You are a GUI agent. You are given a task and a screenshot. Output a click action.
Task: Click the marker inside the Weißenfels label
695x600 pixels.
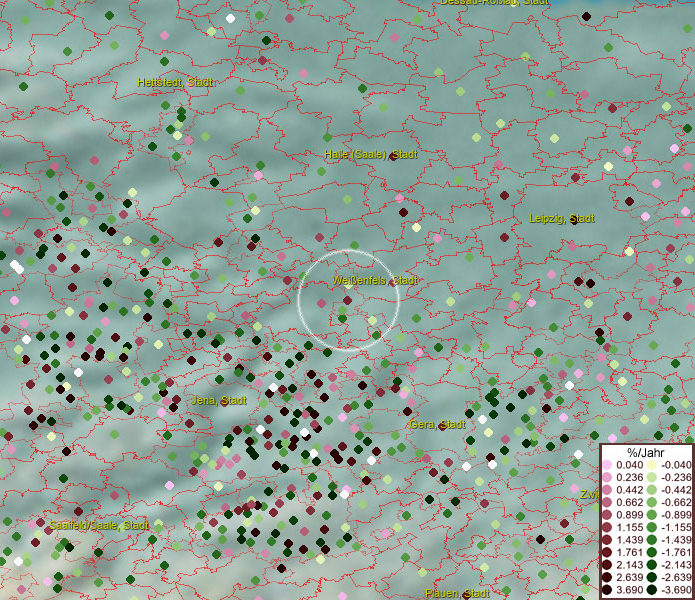pos(393,281)
